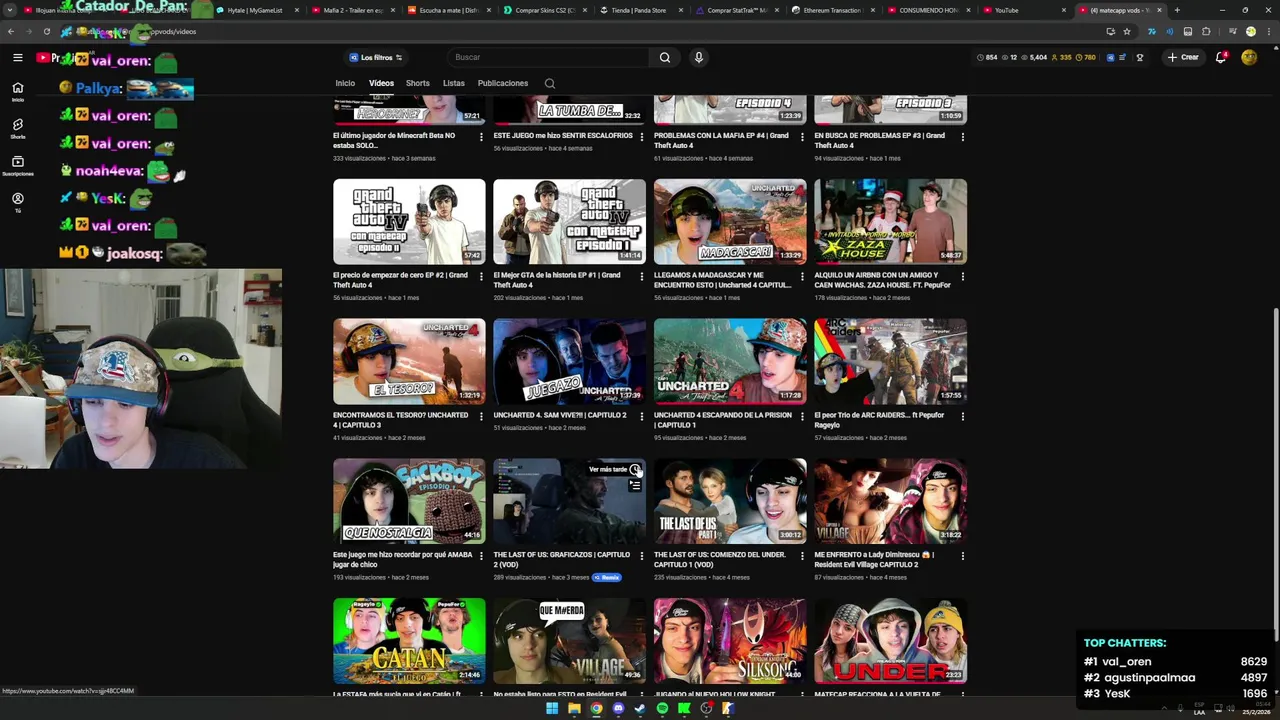This screenshot has height=720, width=1280.
Task: Open the YouTube hamburger guide menu
Action: (x=17, y=58)
